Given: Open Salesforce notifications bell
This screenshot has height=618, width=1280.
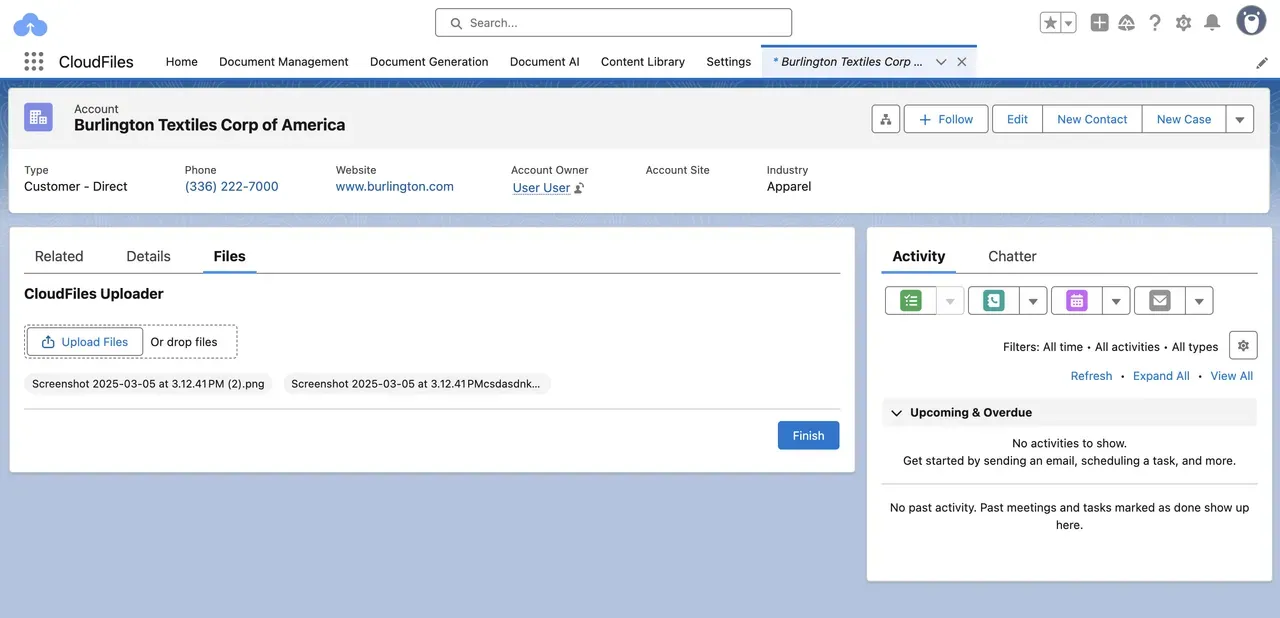Looking at the screenshot, I should click(1211, 22).
